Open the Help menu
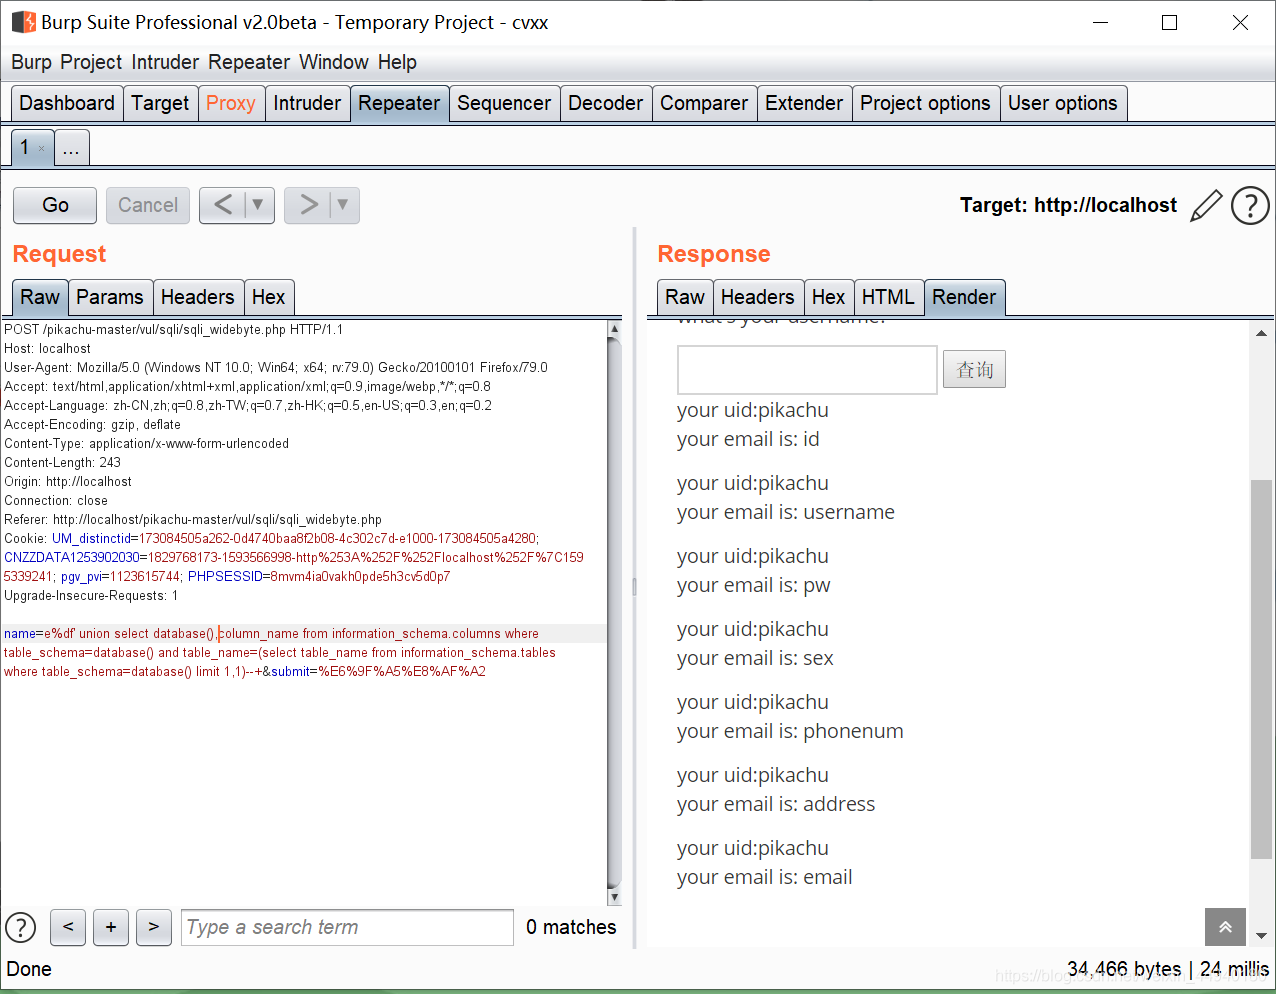 pyautogui.click(x=397, y=62)
